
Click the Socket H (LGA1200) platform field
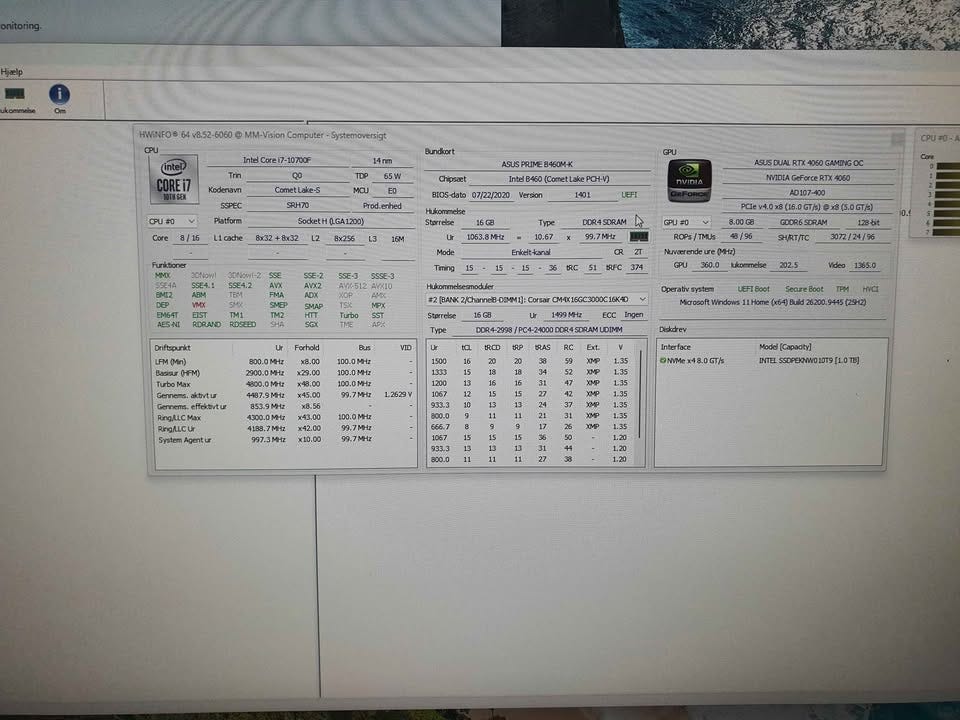coord(331,221)
